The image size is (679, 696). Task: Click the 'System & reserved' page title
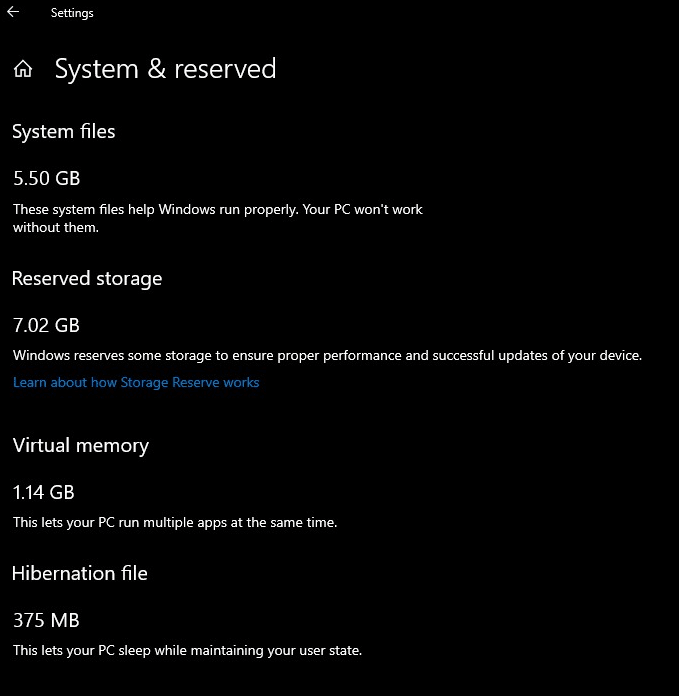click(x=165, y=69)
